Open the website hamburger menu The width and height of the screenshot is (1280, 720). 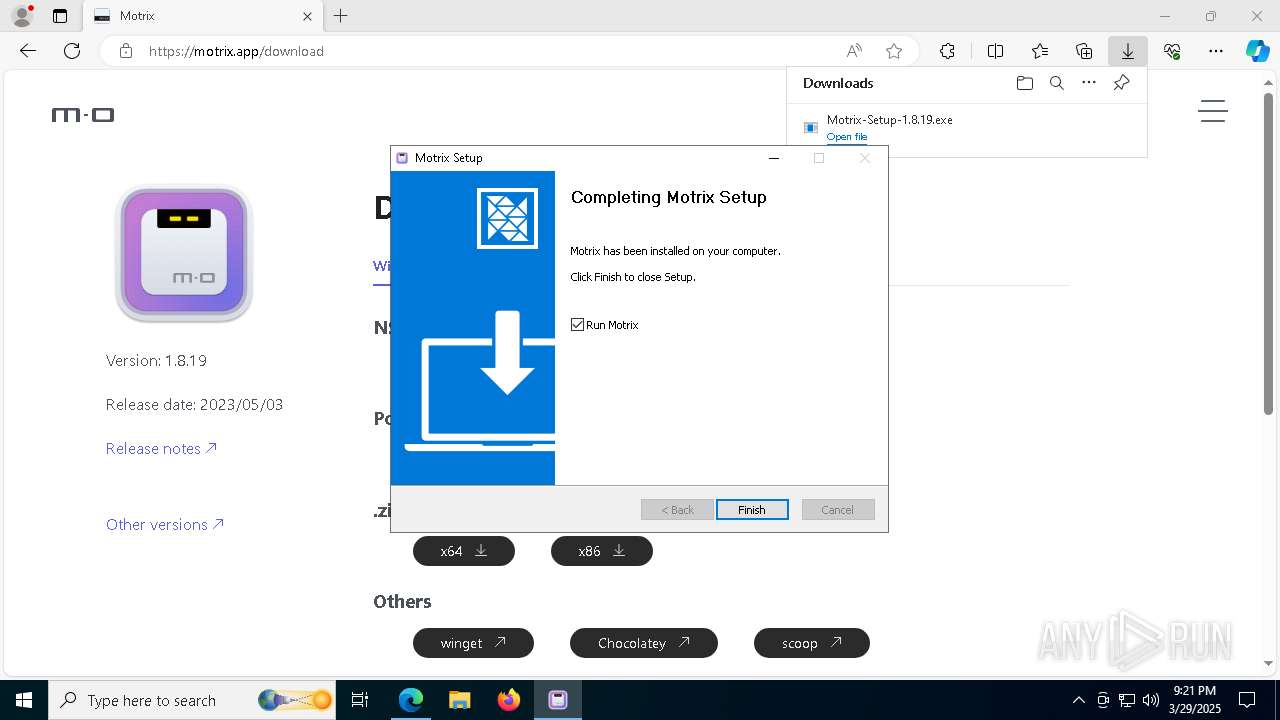click(1213, 111)
